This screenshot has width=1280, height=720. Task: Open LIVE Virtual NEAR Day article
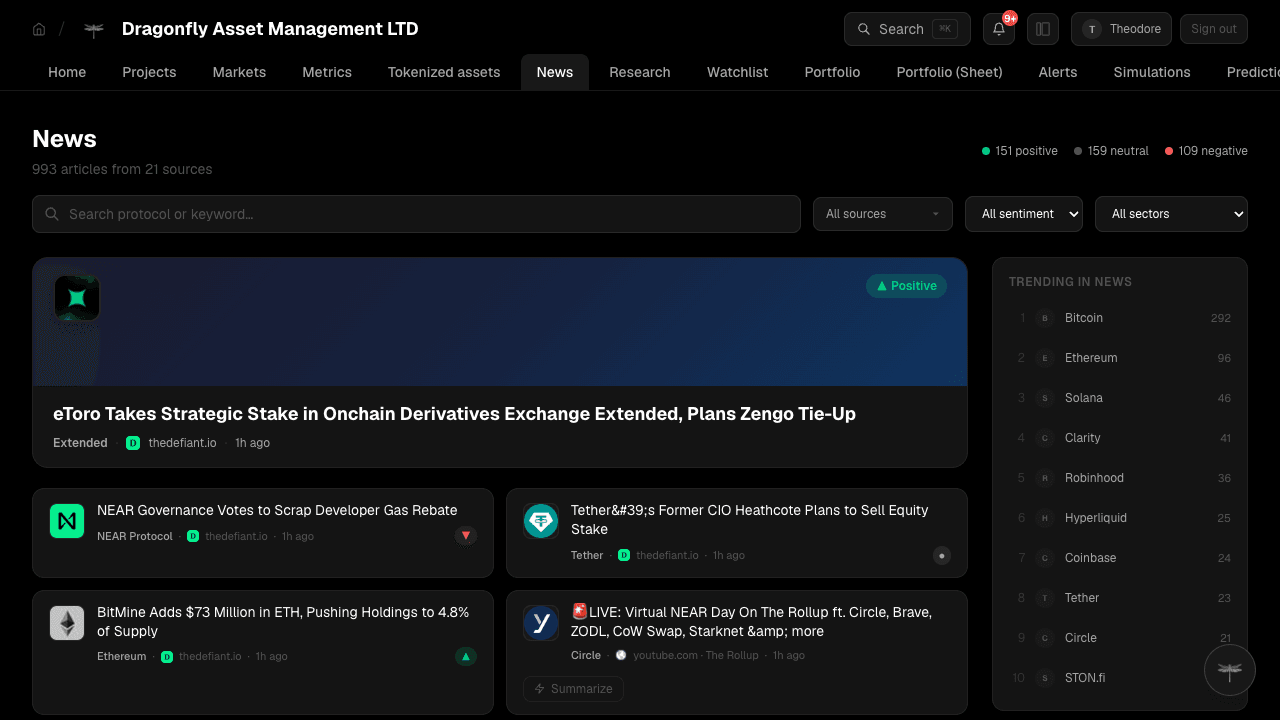click(751, 622)
